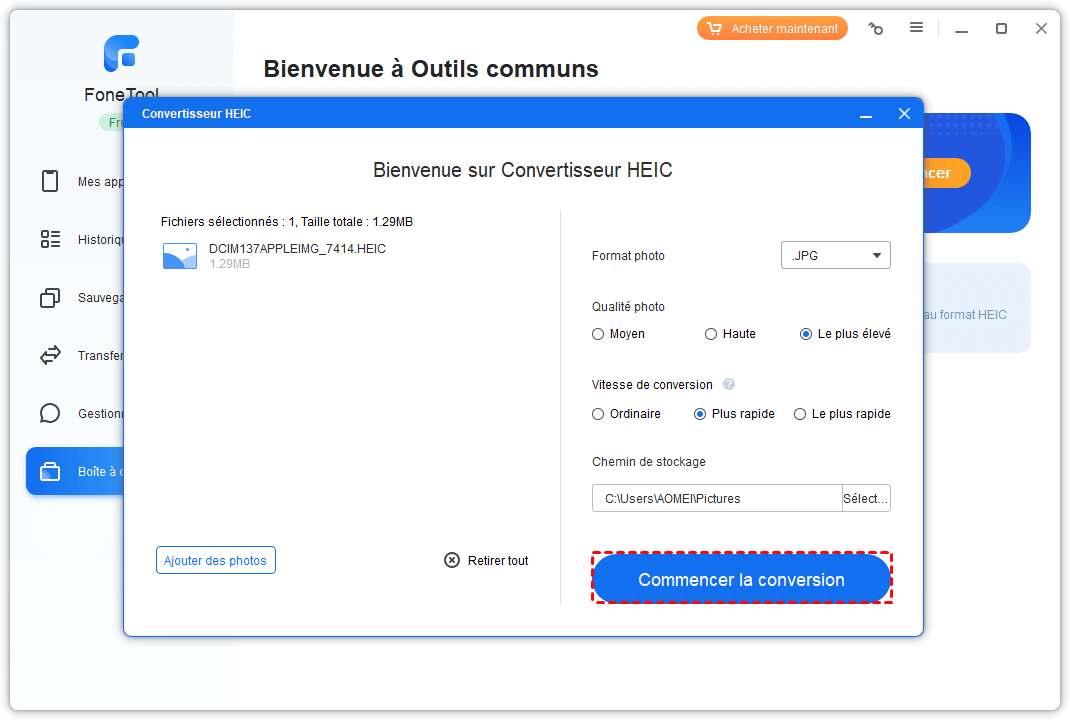Click the phone icon in sidebar
The height and width of the screenshot is (720, 1070).
[x=50, y=181]
